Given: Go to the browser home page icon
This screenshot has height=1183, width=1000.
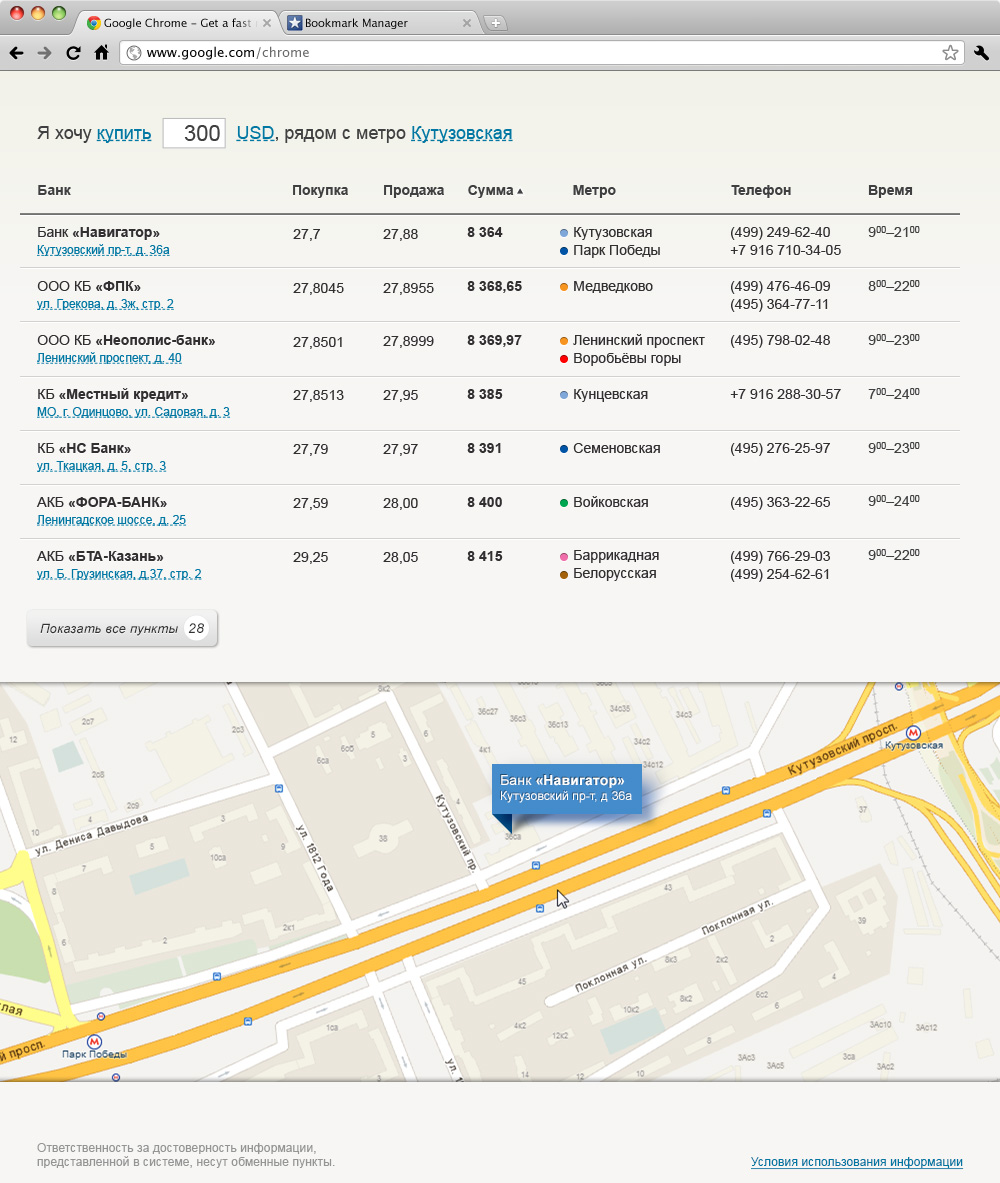Looking at the screenshot, I should point(101,53).
